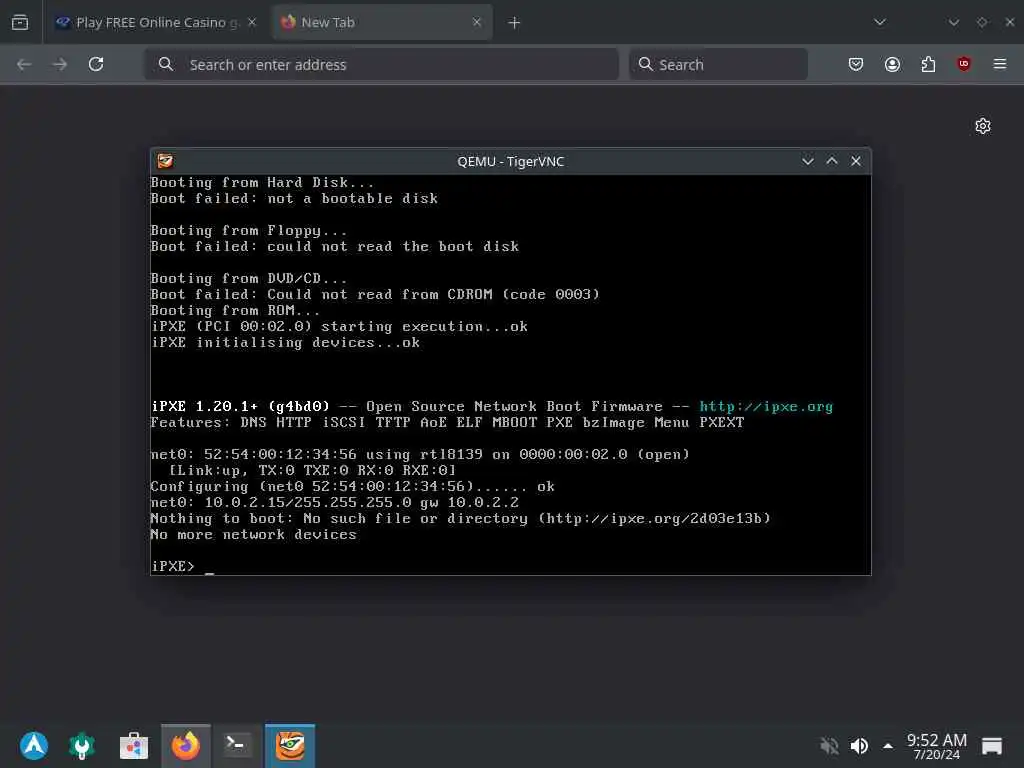Click the http://ipxe.org link in console
This screenshot has height=768, width=1024.
766,406
